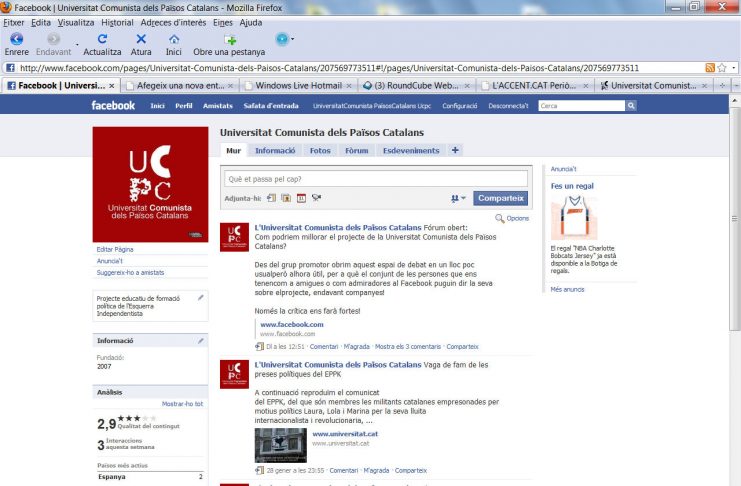
Task: Open Configuració in the Facebook header
Action: pyautogui.click(x=459, y=106)
